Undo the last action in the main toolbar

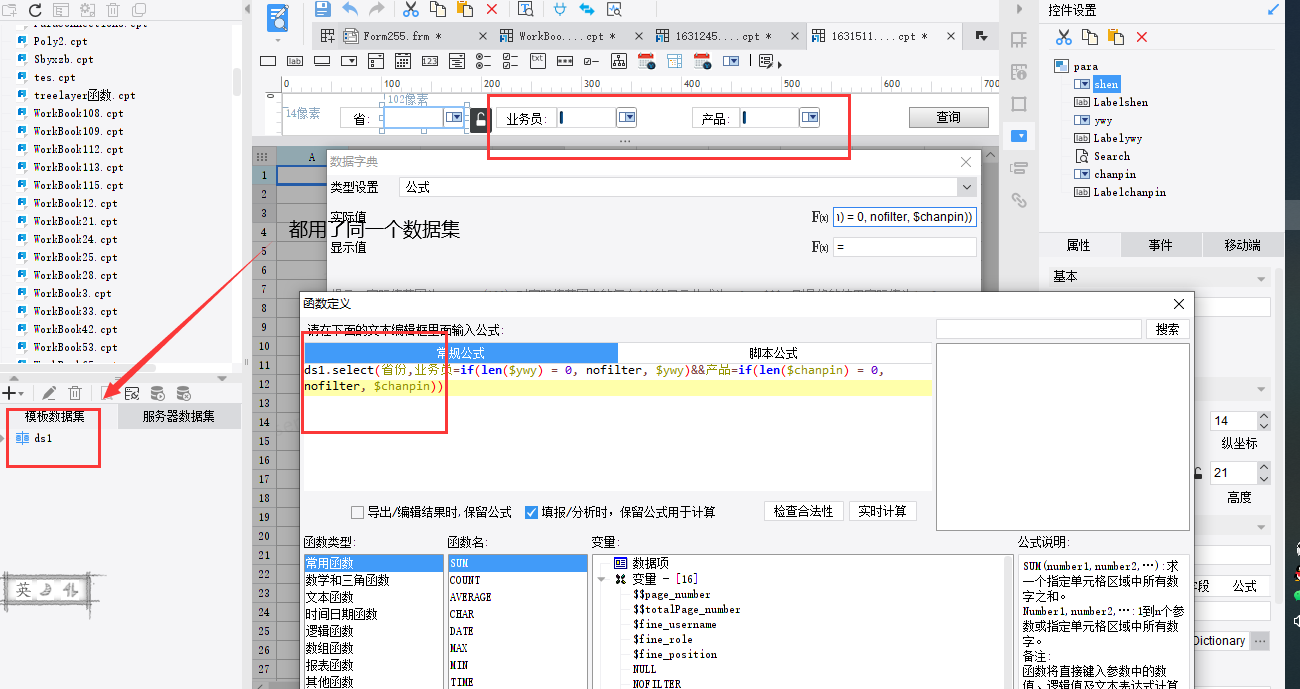[x=350, y=9]
